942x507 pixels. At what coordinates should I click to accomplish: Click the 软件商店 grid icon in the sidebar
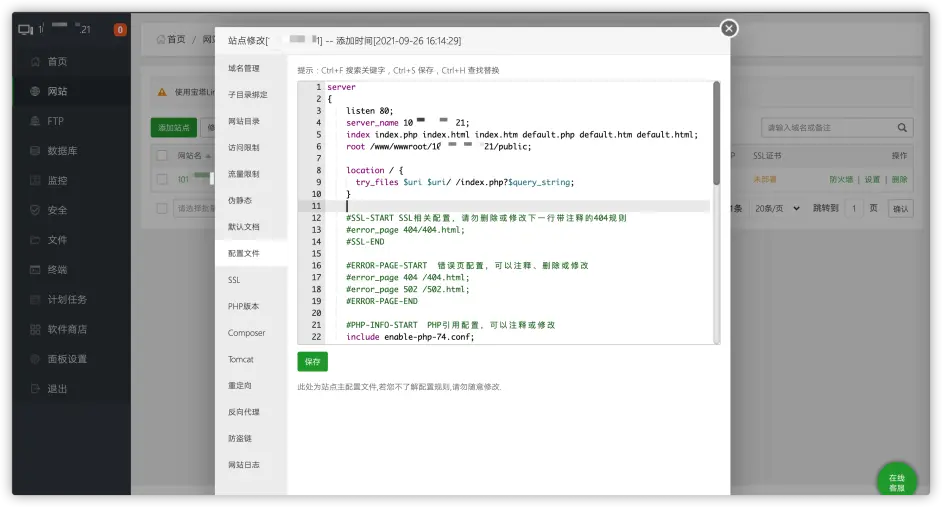[x=35, y=329]
